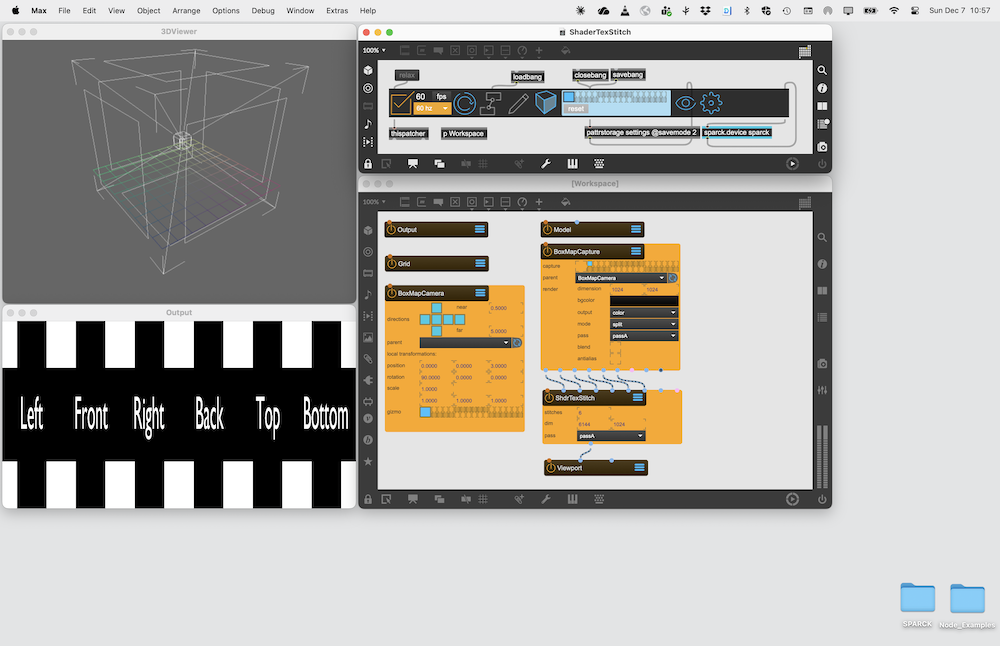Toggle the BoxMapCamera power button

391,293
